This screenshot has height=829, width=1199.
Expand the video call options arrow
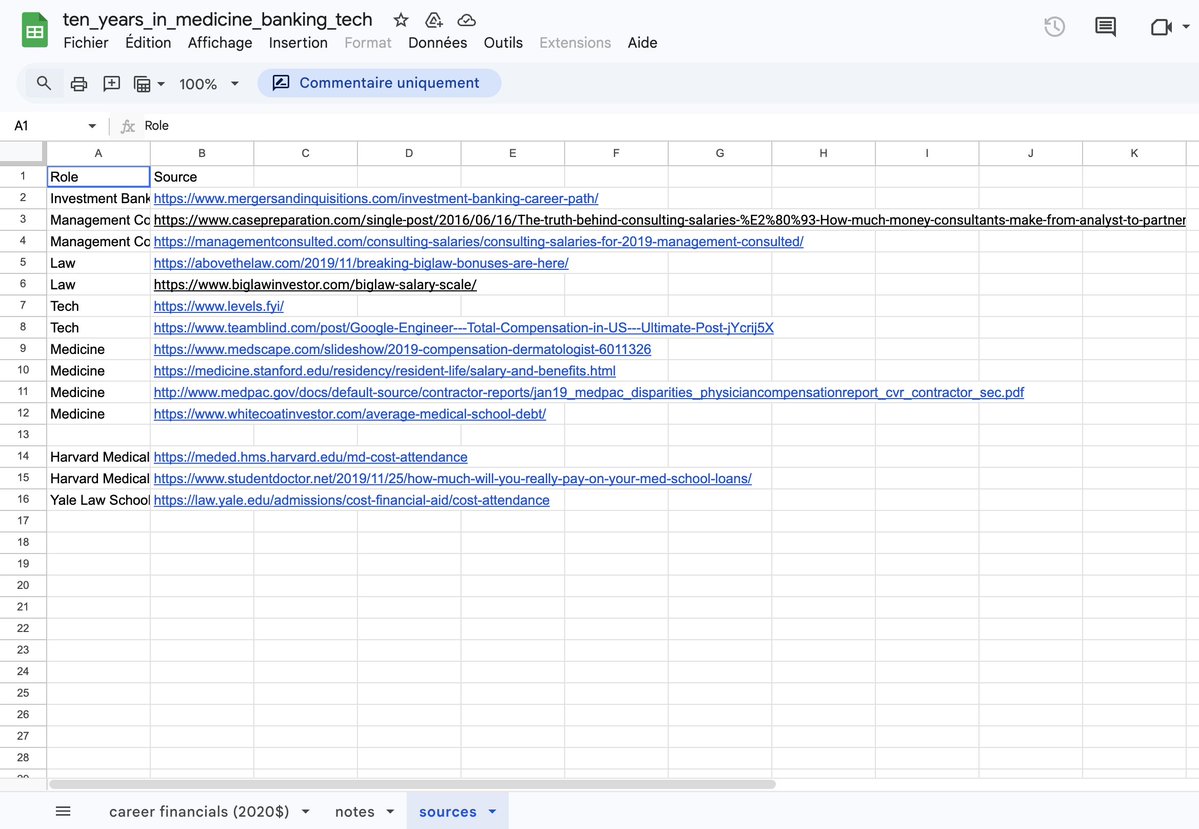click(1186, 27)
